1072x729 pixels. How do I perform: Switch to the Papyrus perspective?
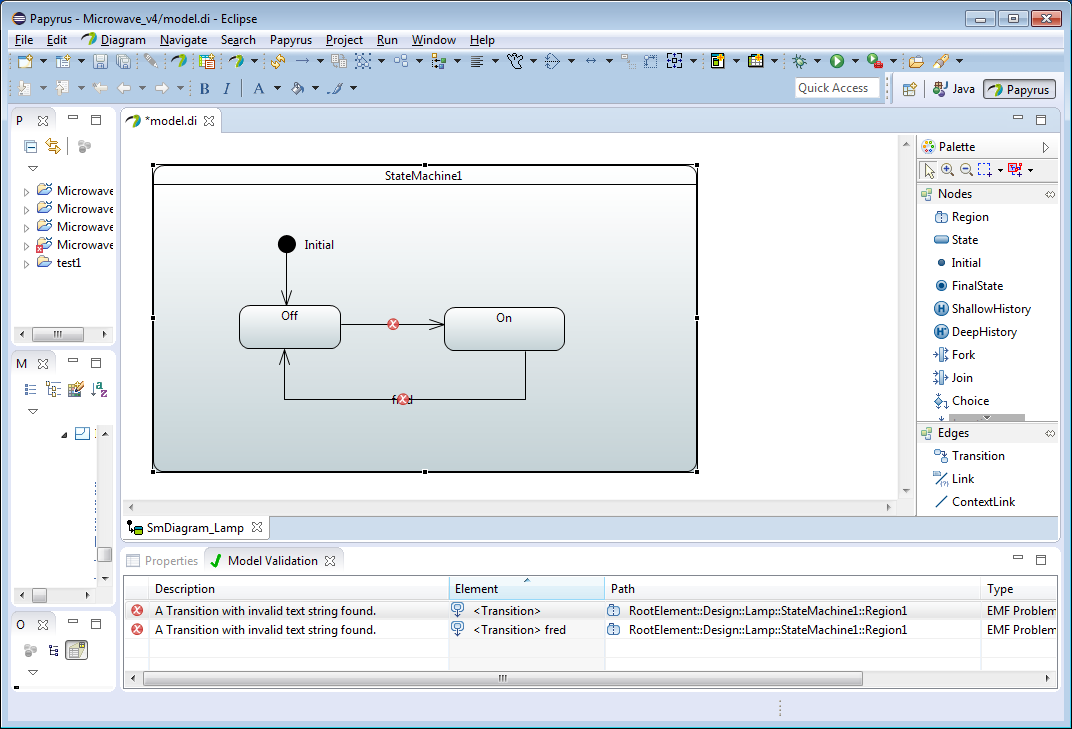coord(1019,90)
